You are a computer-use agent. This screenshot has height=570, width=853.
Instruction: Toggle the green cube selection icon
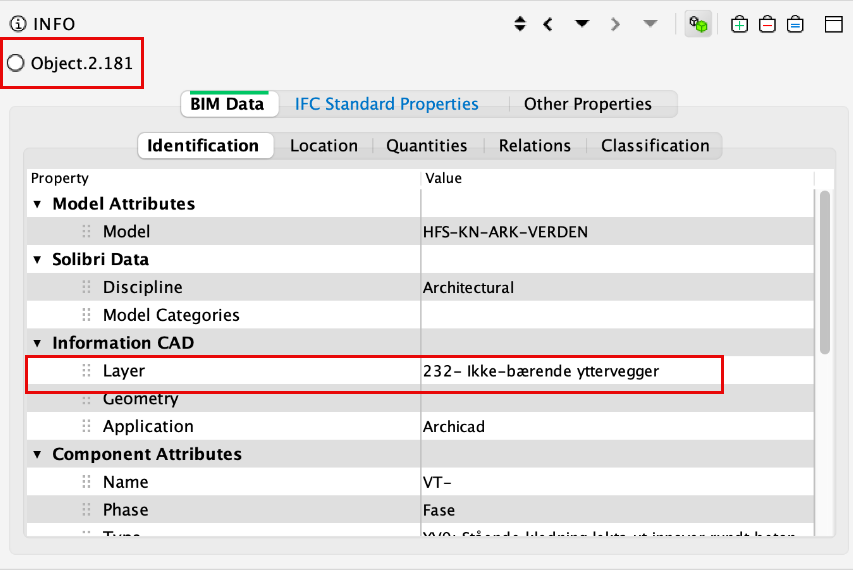698,24
